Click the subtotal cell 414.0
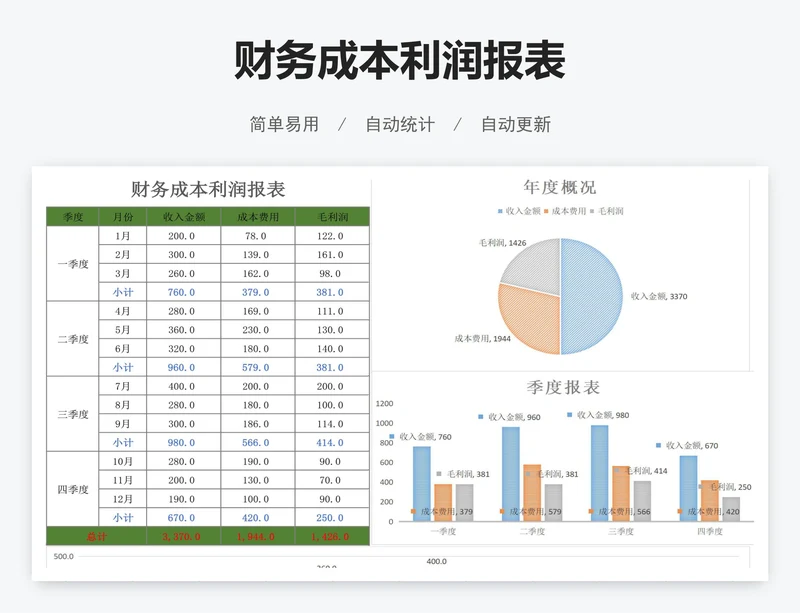Image resolution: width=800 pixels, height=613 pixels. (332, 443)
